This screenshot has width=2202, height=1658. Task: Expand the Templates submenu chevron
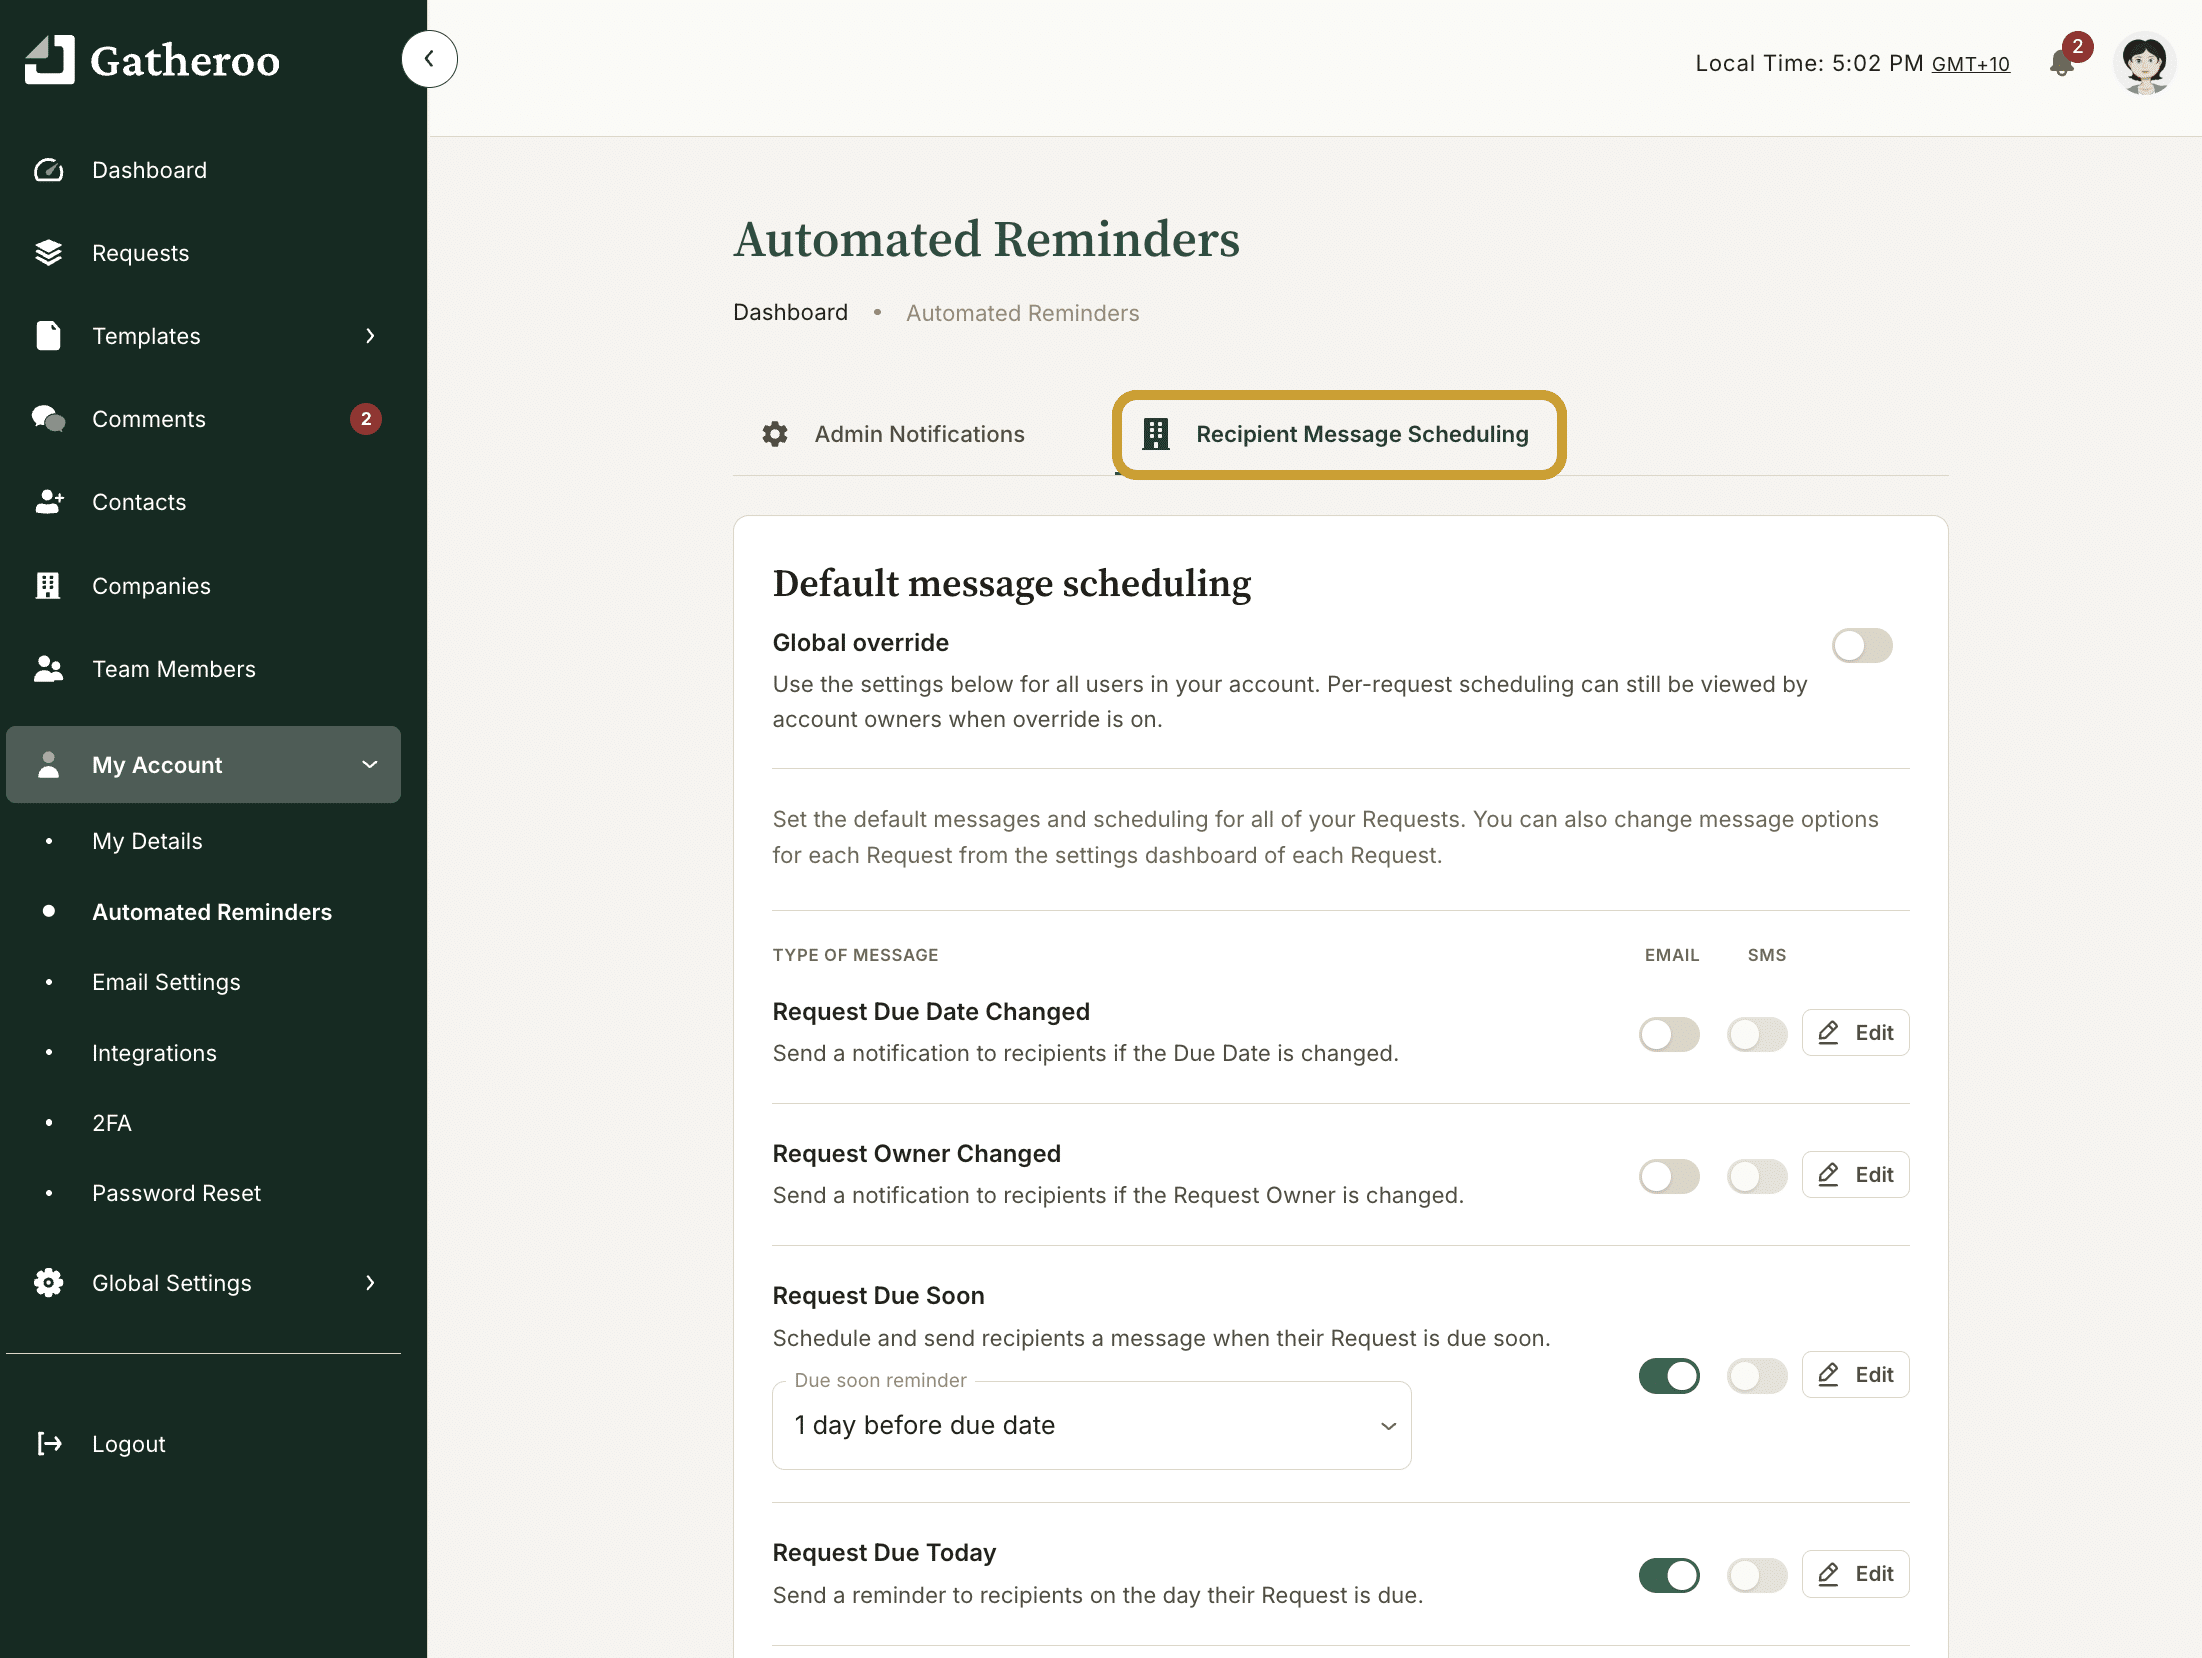click(x=370, y=336)
